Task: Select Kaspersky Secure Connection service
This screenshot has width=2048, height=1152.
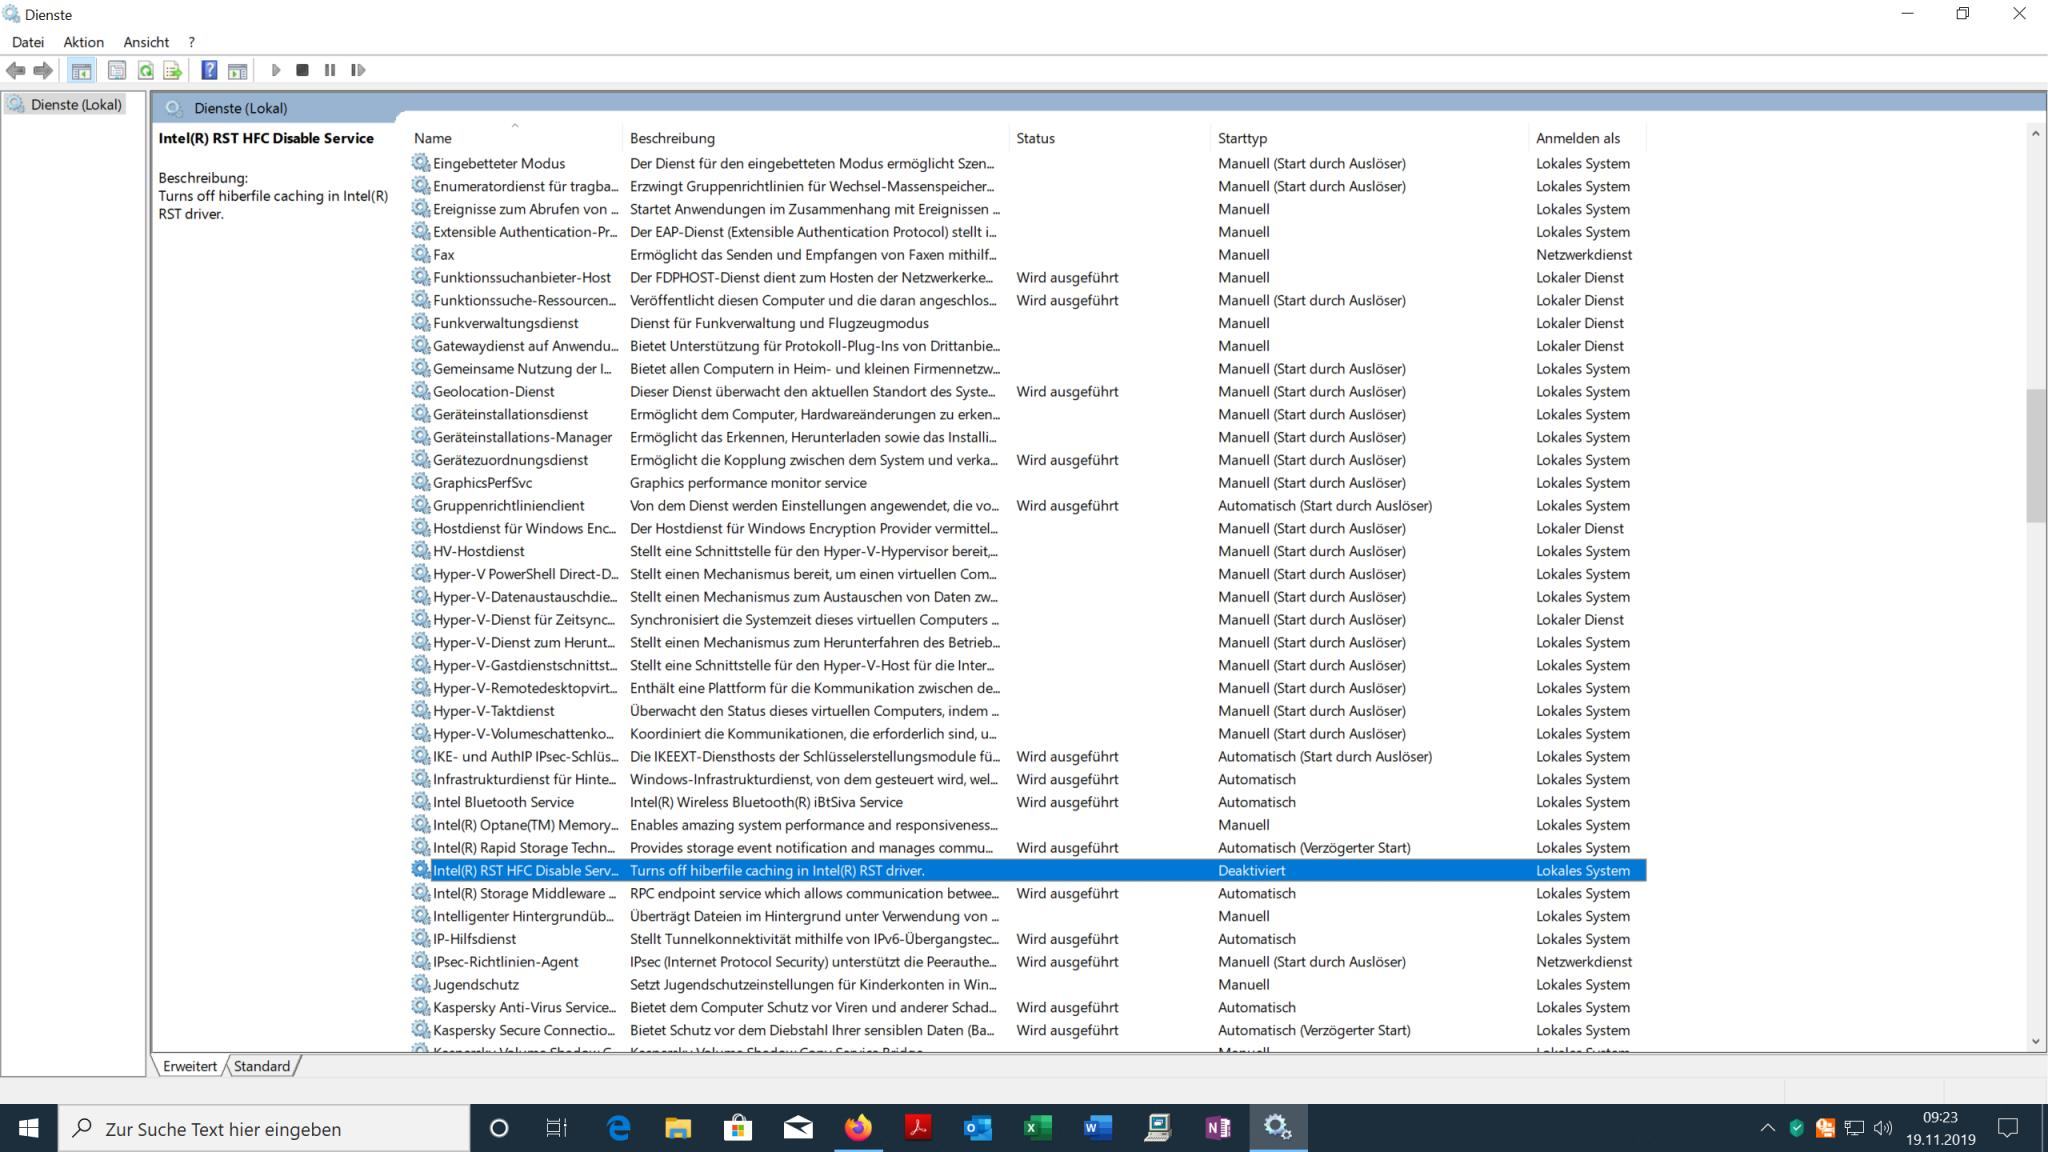Action: coord(1028,1031)
